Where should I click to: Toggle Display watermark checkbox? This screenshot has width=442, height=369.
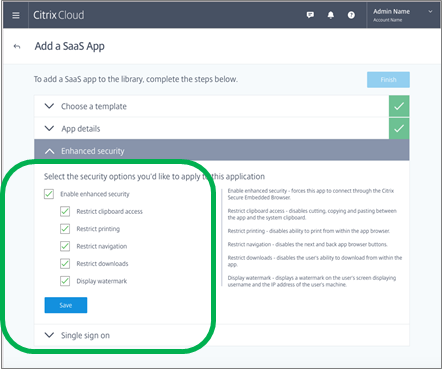tap(65, 281)
